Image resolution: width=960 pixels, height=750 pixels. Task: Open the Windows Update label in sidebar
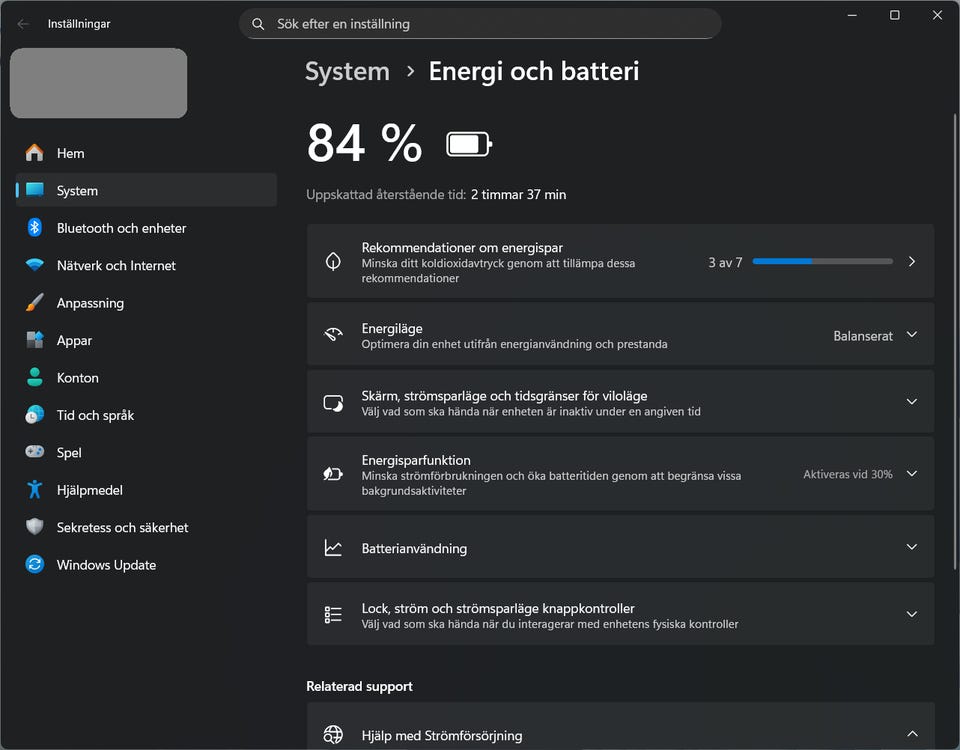click(106, 564)
